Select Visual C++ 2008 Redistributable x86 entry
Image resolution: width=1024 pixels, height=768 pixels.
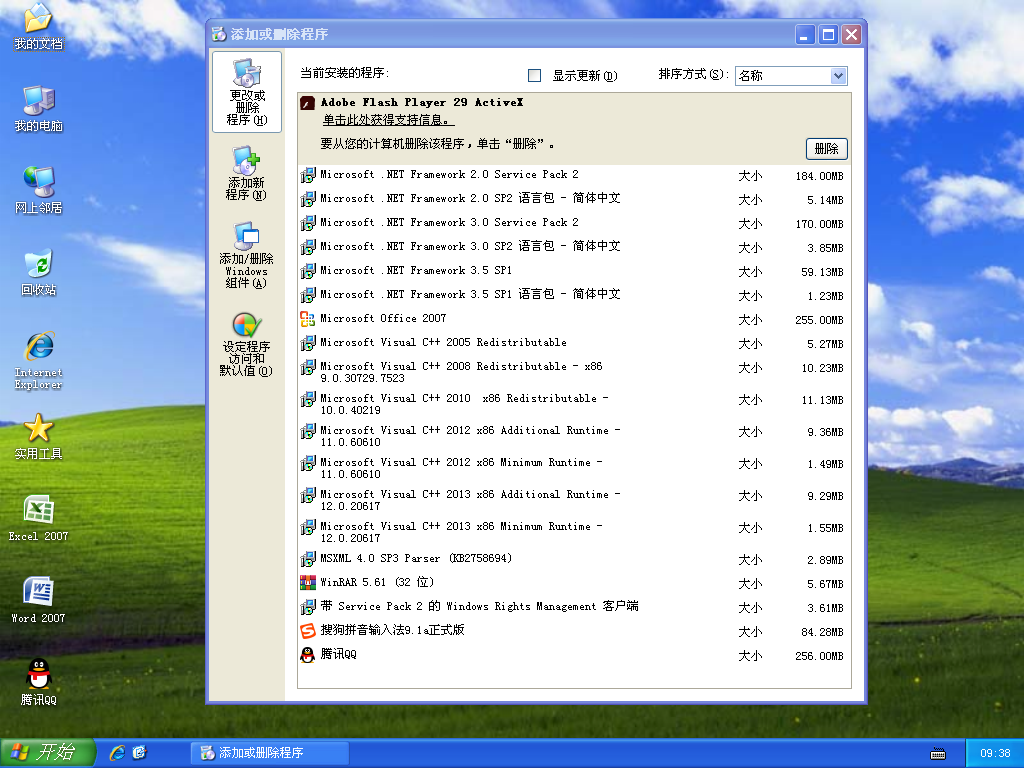[574, 372]
